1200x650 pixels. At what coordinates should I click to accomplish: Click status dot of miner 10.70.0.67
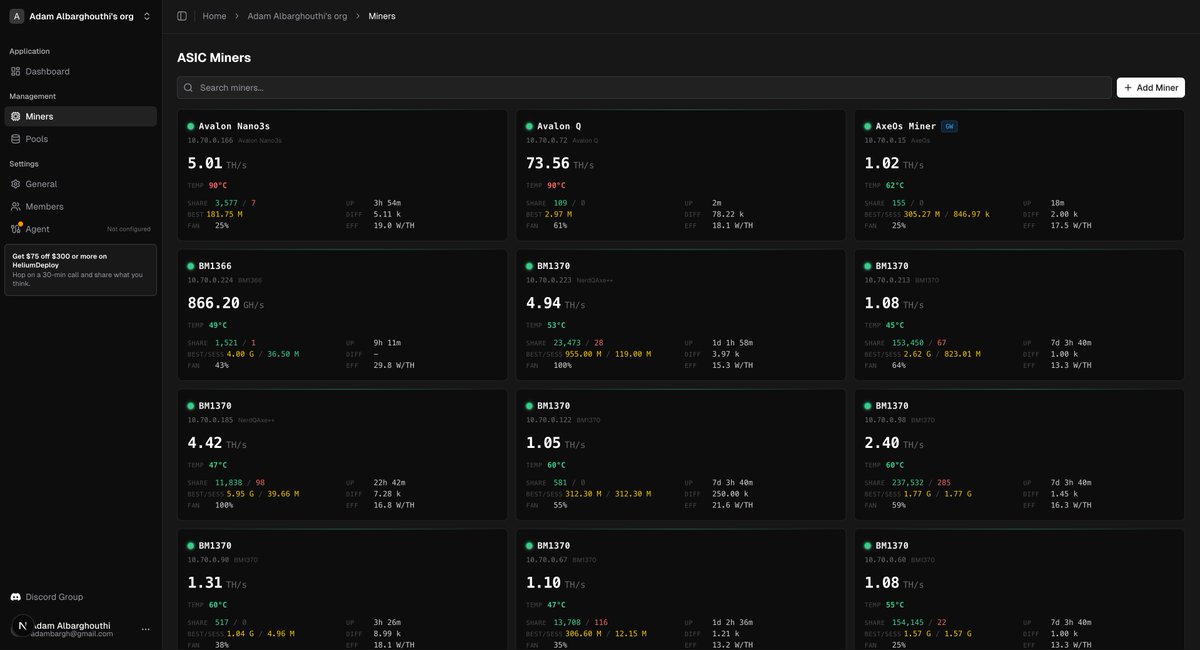coord(530,546)
